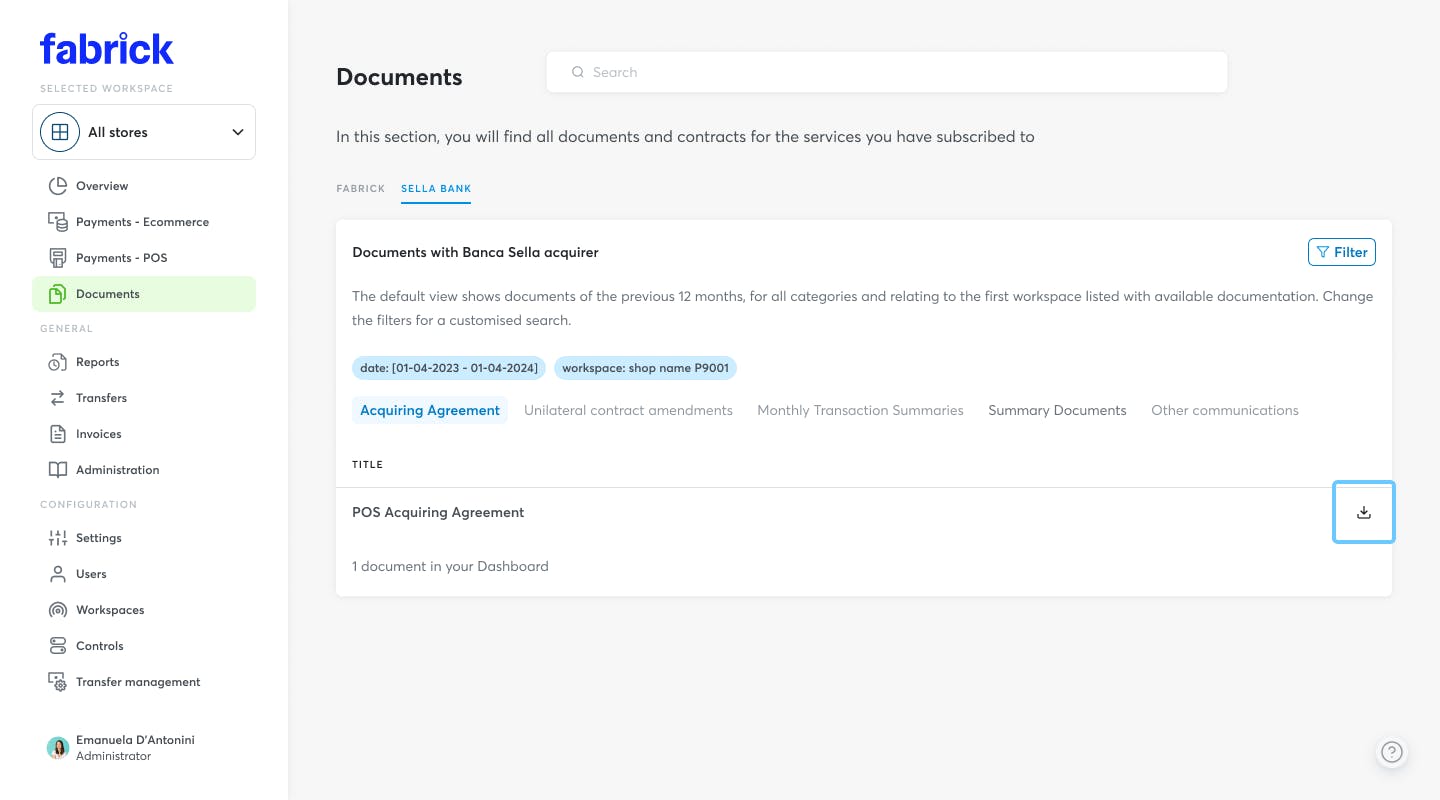Navigate to Invoices page
Viewport: 1440px width, 800px height.
pos(99,434)
